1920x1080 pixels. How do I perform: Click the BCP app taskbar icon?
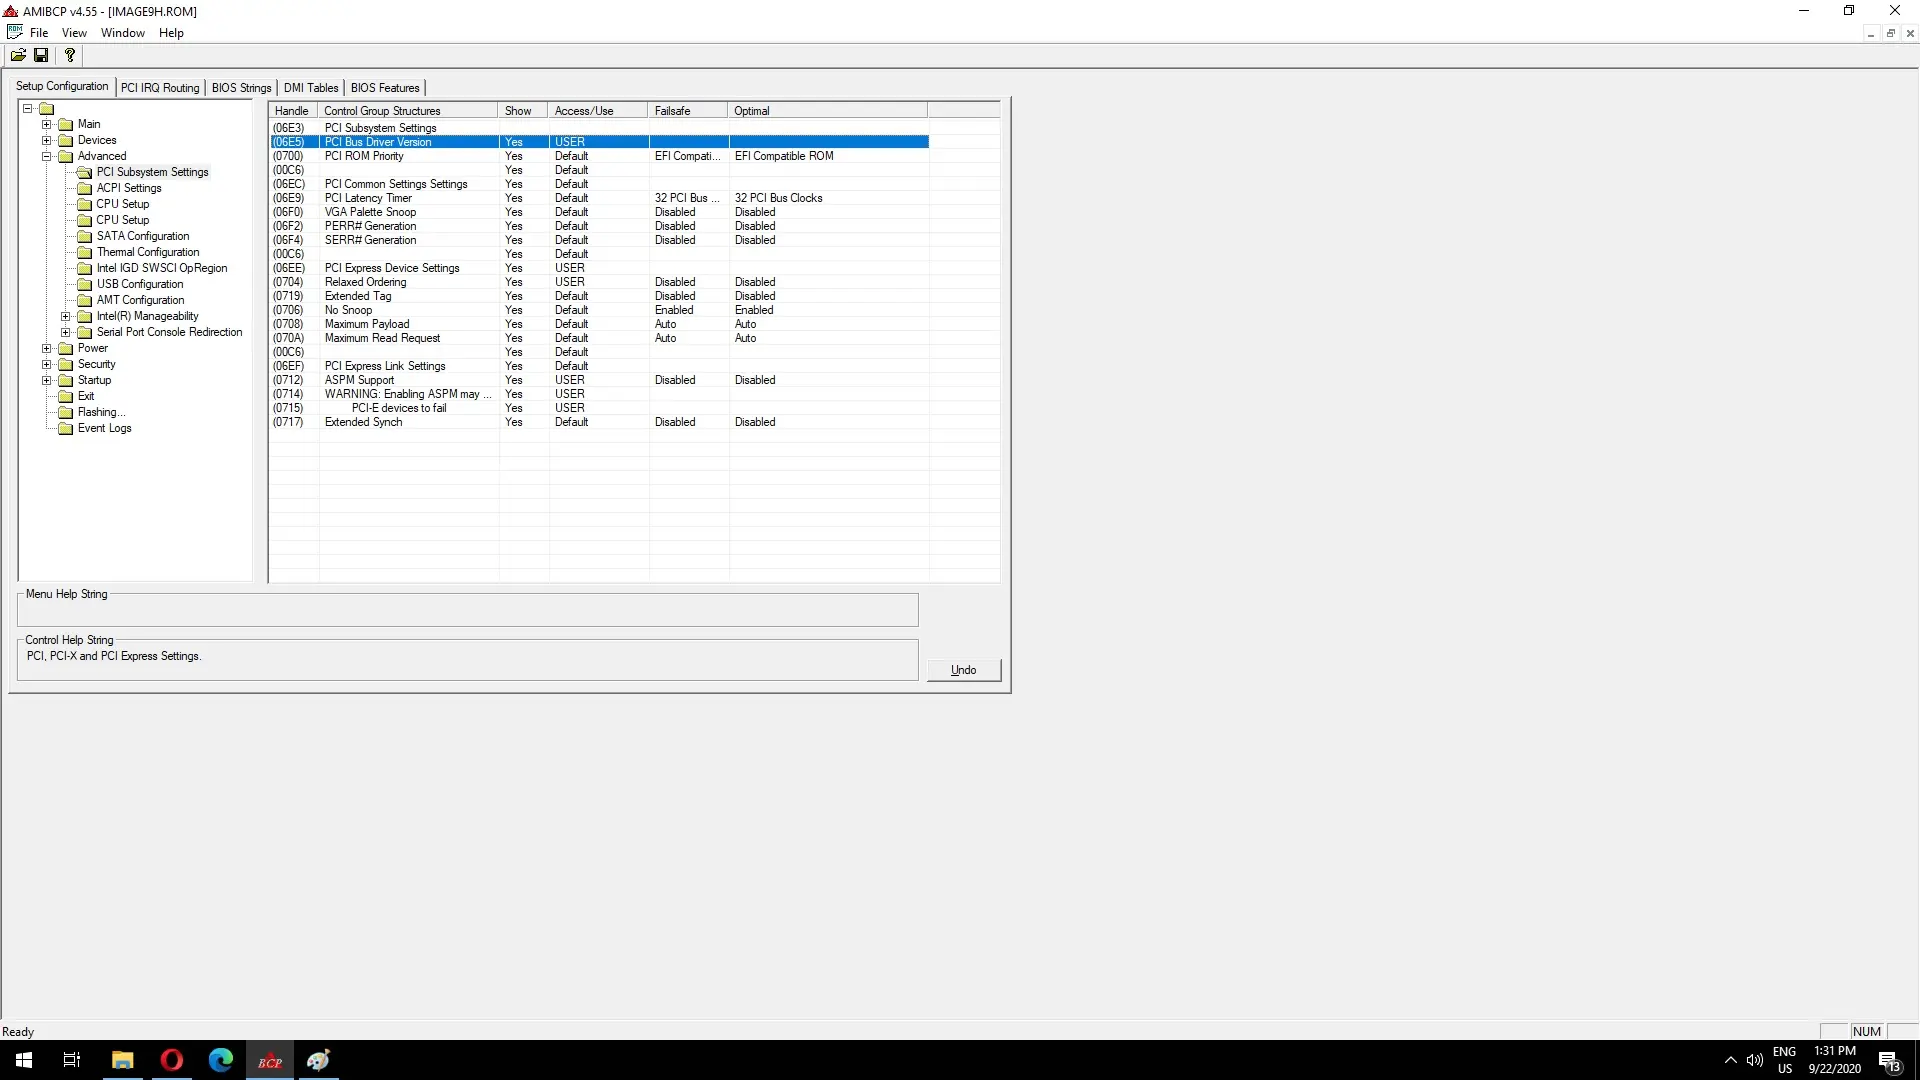pyautogui.click(x=270, y=1060)
